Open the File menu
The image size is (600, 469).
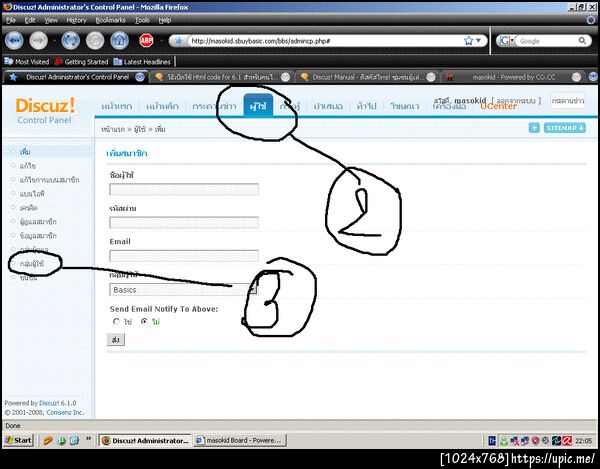pyautogui.click(x=11, y=20)
